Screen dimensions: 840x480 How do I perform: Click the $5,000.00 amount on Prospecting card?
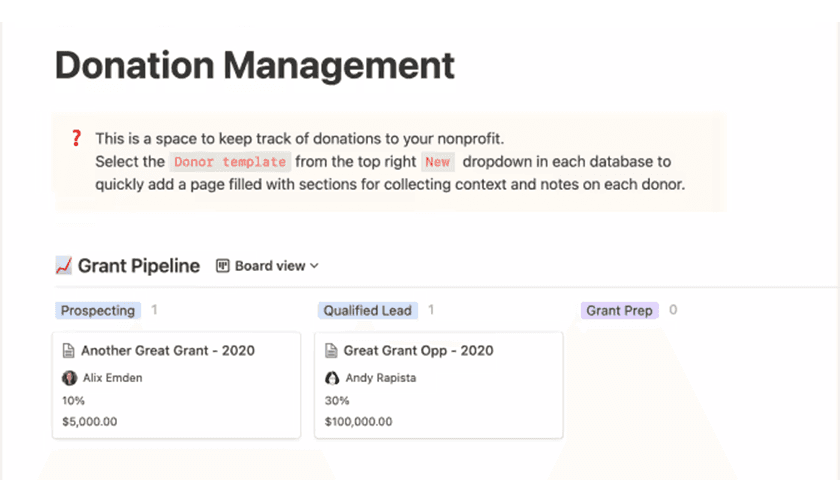coord(89,421)
